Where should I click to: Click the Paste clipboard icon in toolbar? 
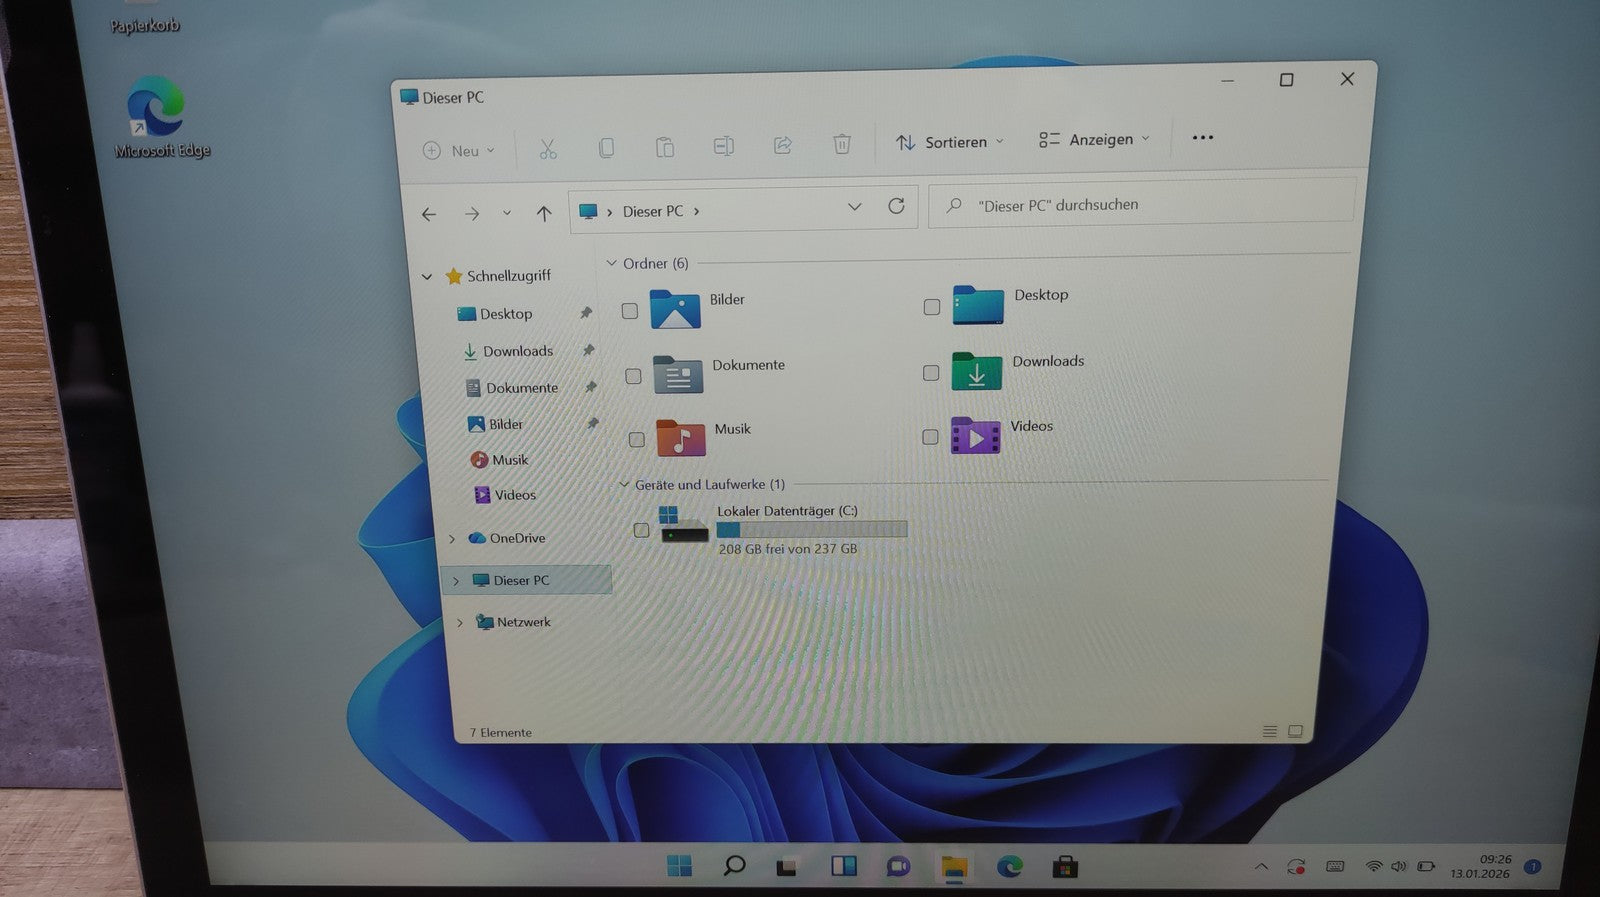pos(665,147)
